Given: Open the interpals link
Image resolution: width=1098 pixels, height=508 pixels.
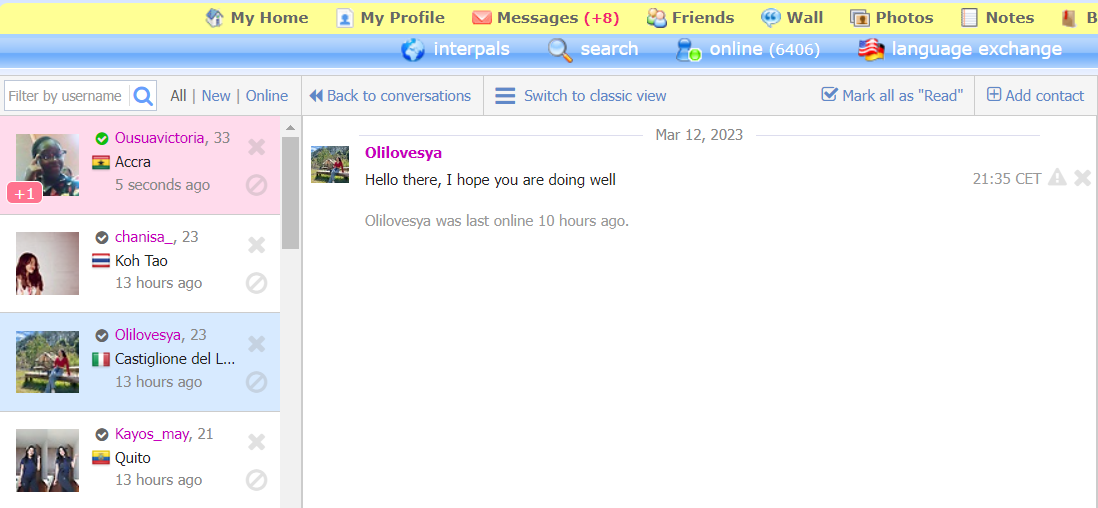Looking at the screenshot, I should tap(471, 49).
